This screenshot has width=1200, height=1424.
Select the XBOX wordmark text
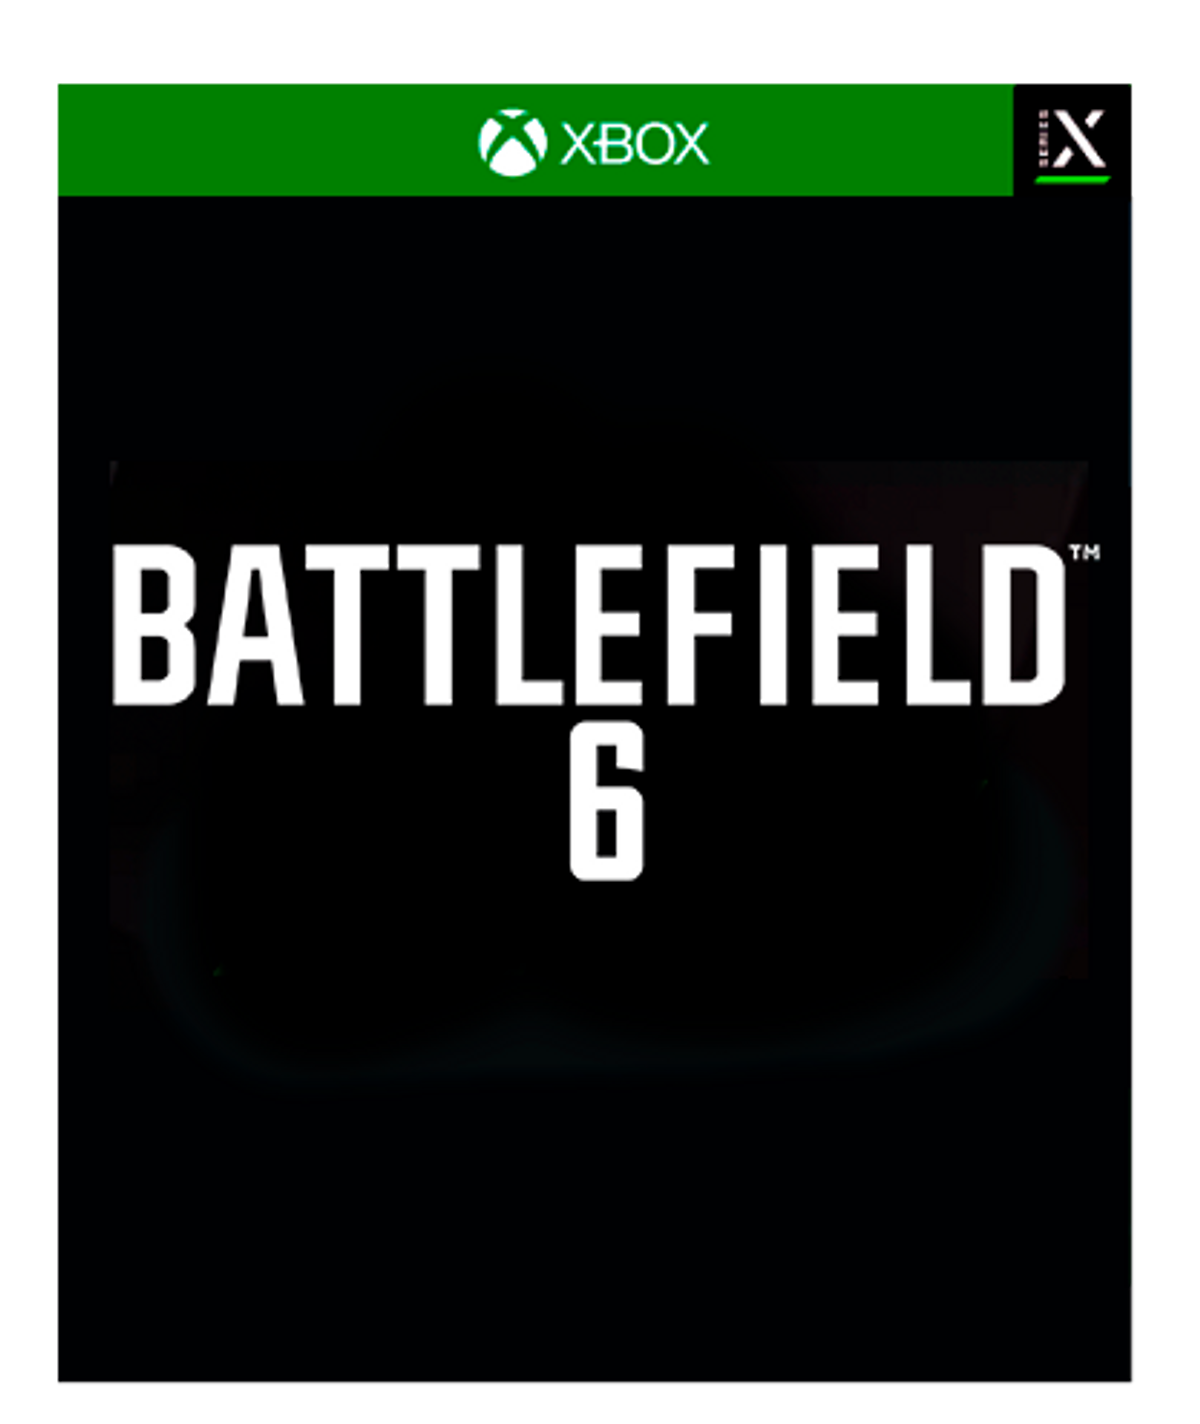[x=634, y=143]
